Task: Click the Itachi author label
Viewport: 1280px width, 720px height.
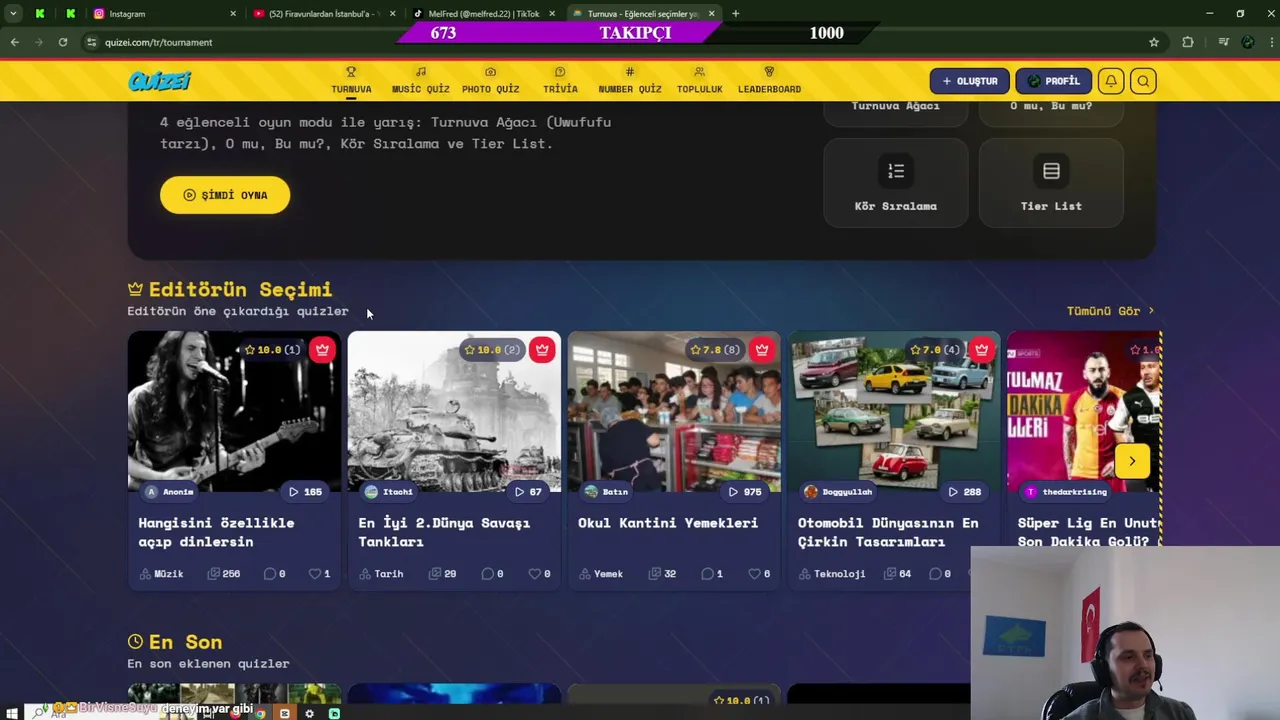Action: 389,492
